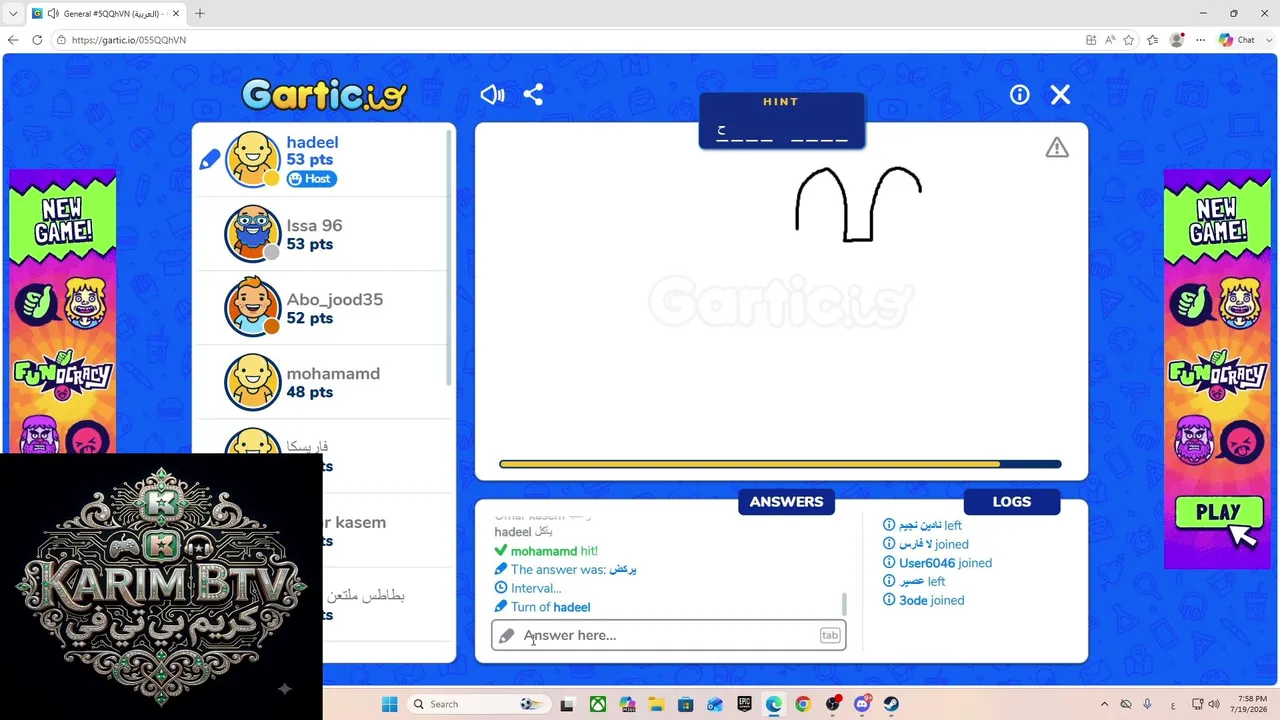Click the HINT word panel
Image resolution: width=1280 pixels, height=720 pixels.
pos(781,121)
